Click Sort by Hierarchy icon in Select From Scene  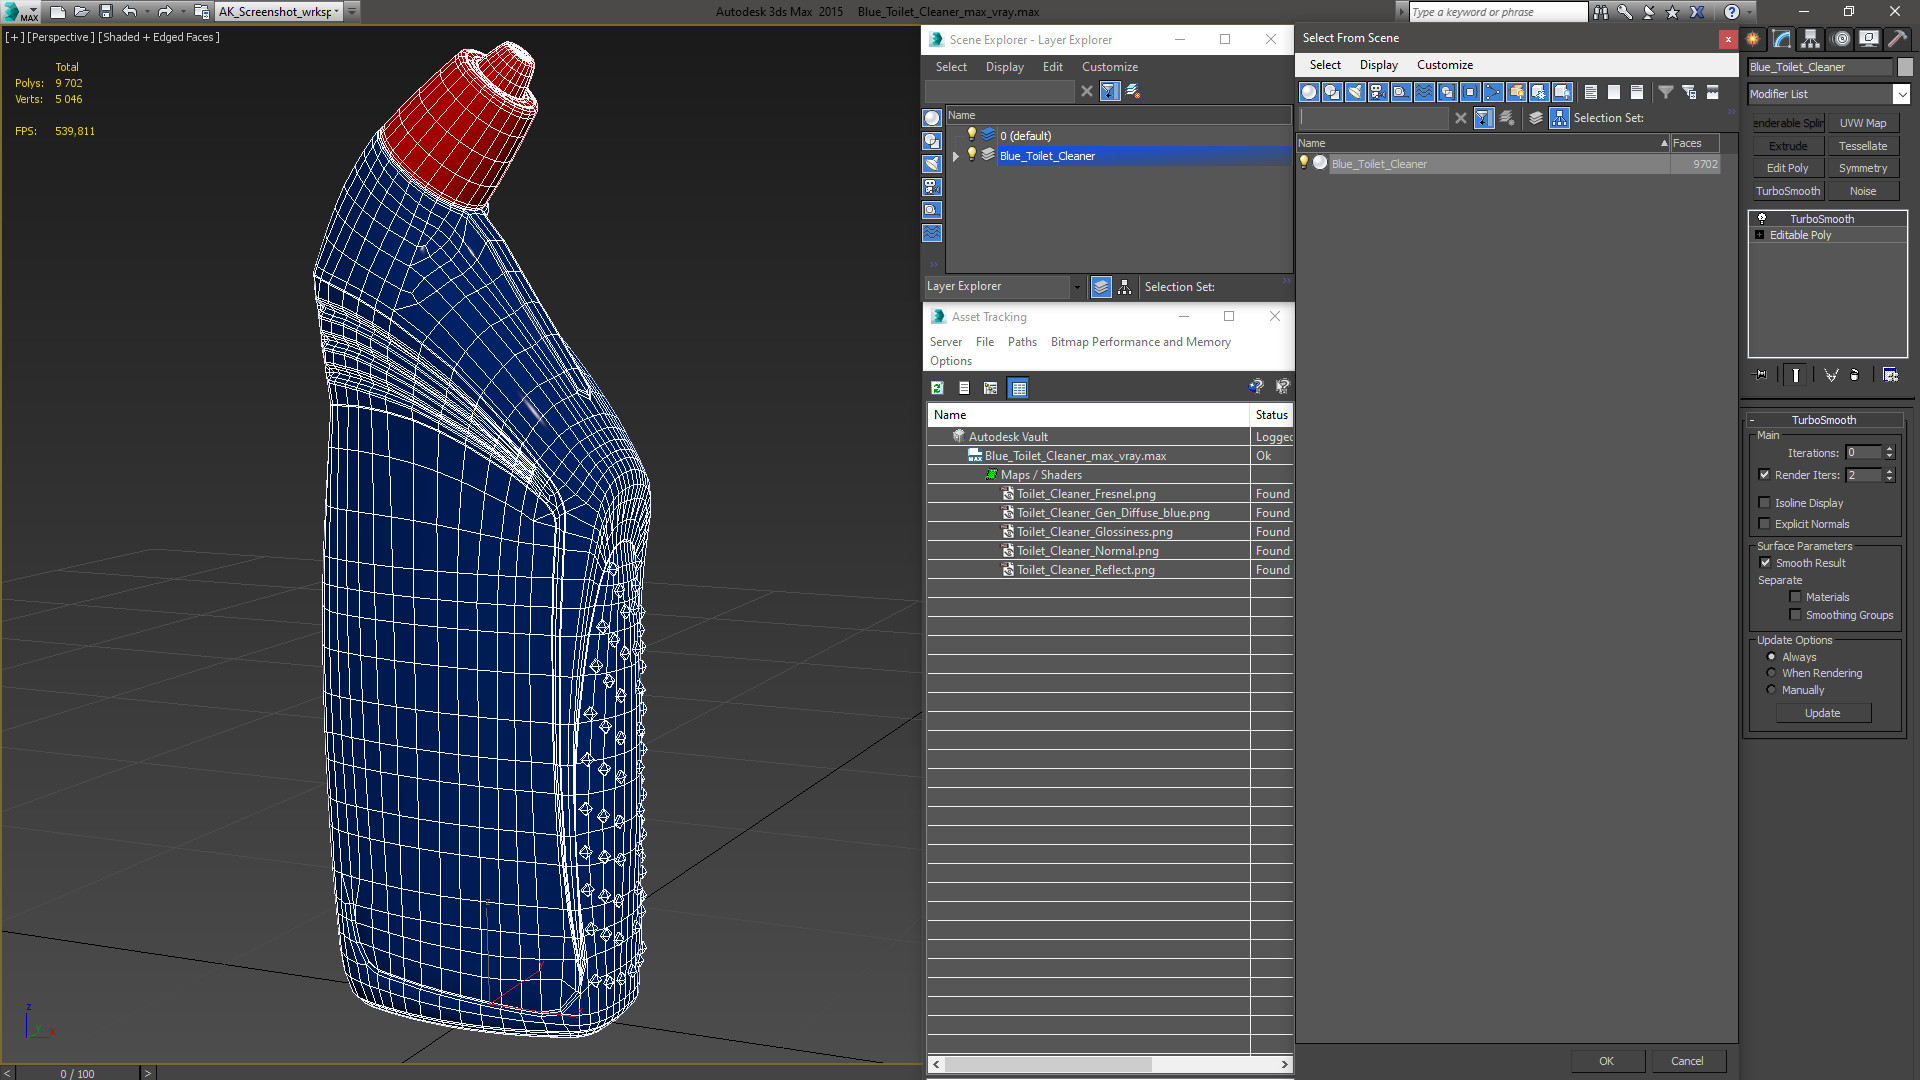coord(1560,118)
